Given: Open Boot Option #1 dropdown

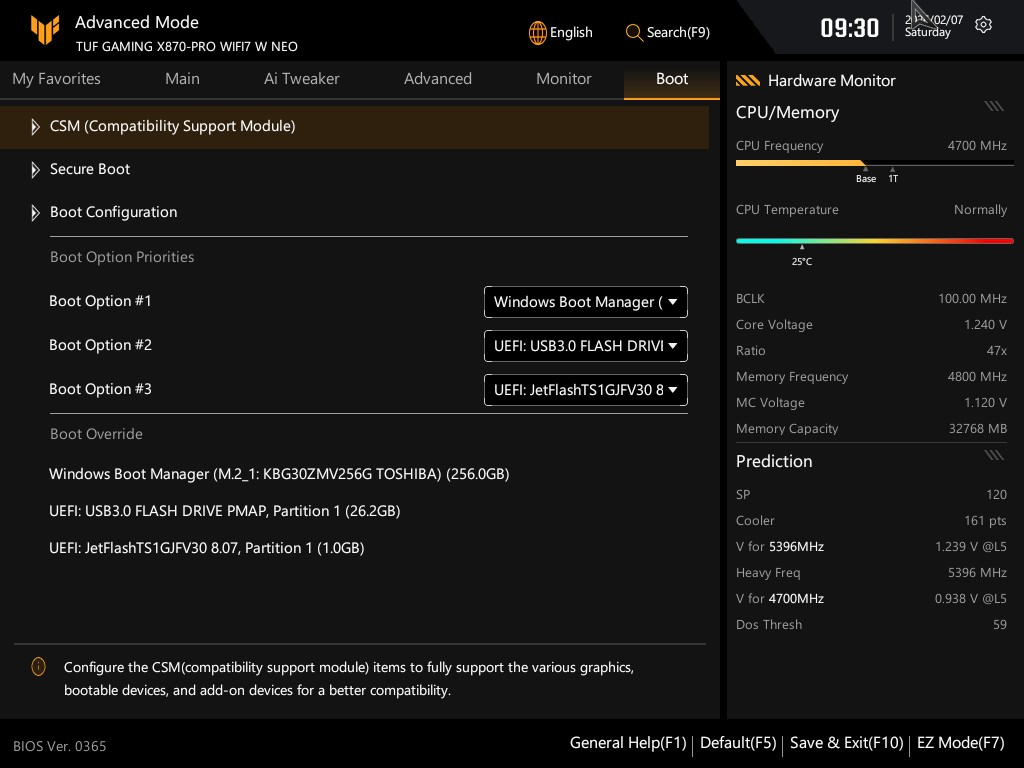Looking at the screenshot, I should pyautogui.click(x=585, y=302).
